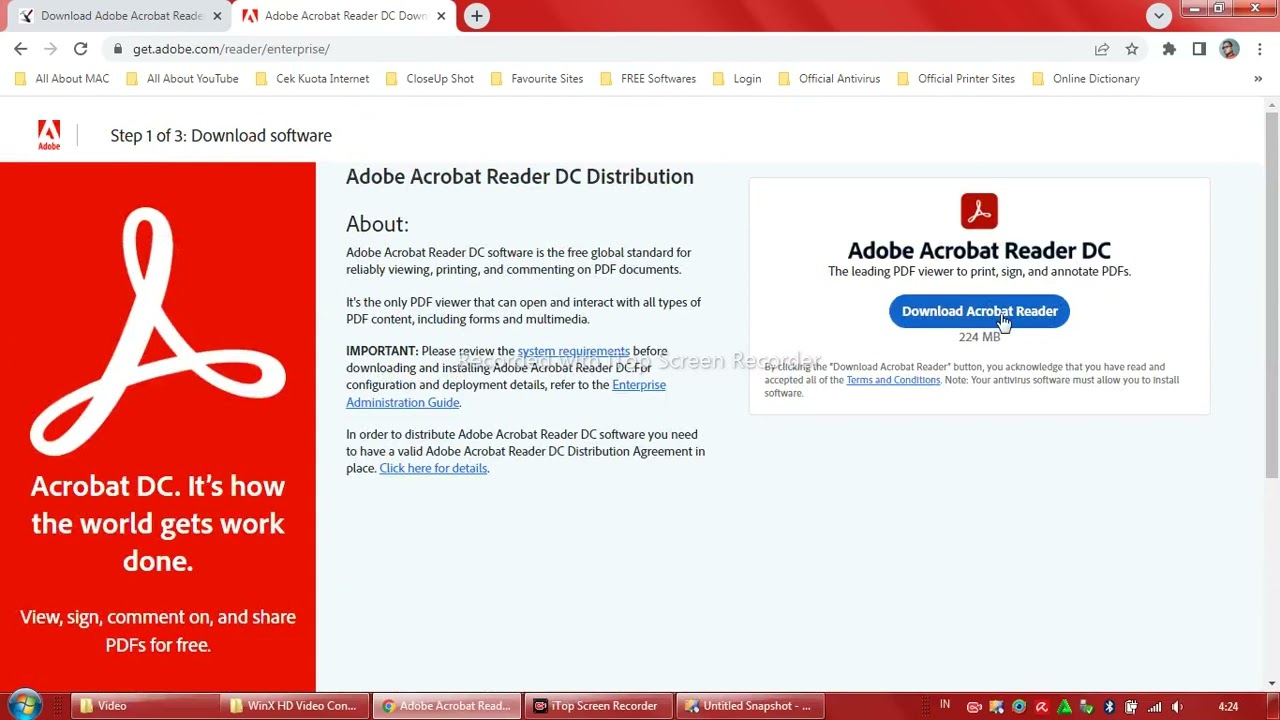Viewport: 1280px width, 720px height.
Task: Open the CloseUp Shot bookmark folder
Action: point(430,79)
